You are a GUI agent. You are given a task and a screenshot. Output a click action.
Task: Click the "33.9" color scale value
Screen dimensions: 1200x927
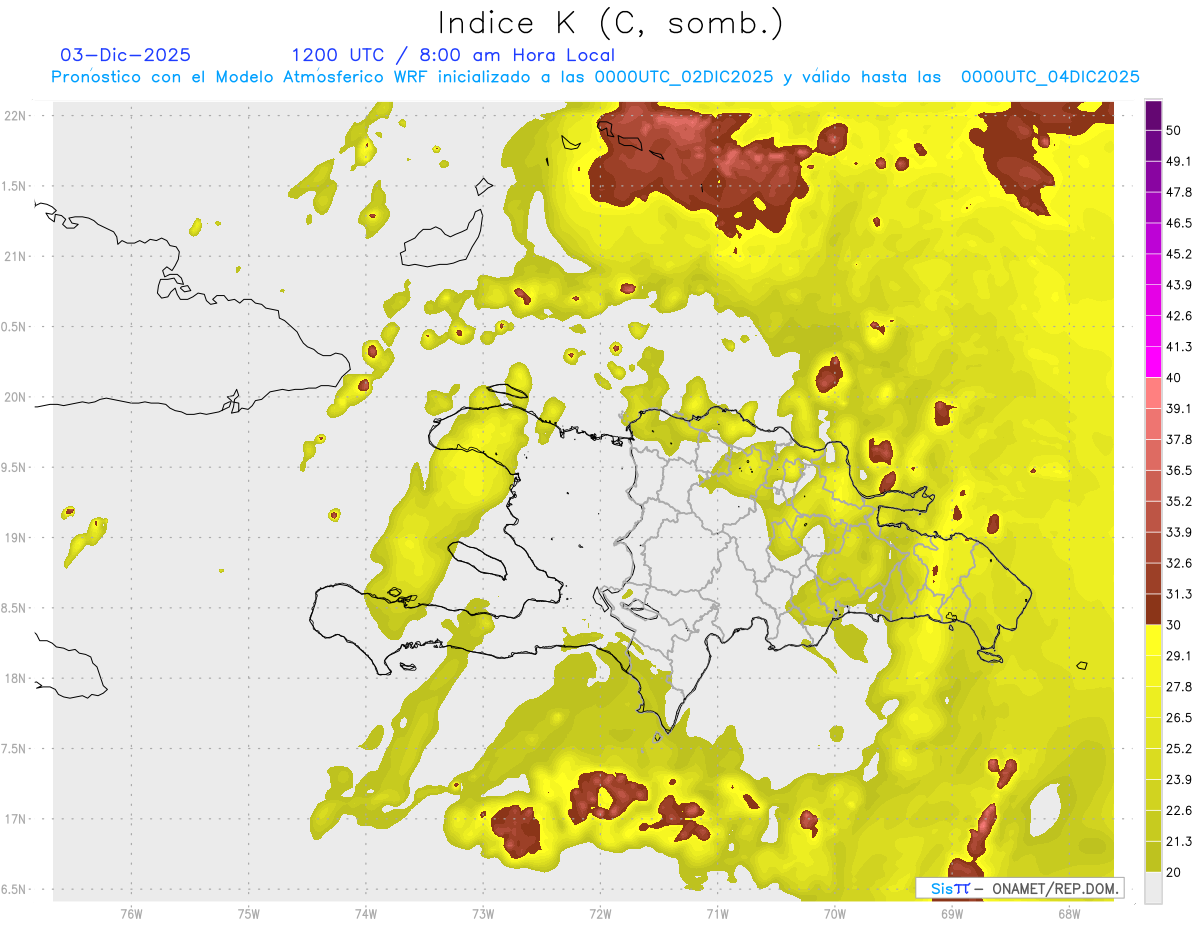(x=1178, y=532)
